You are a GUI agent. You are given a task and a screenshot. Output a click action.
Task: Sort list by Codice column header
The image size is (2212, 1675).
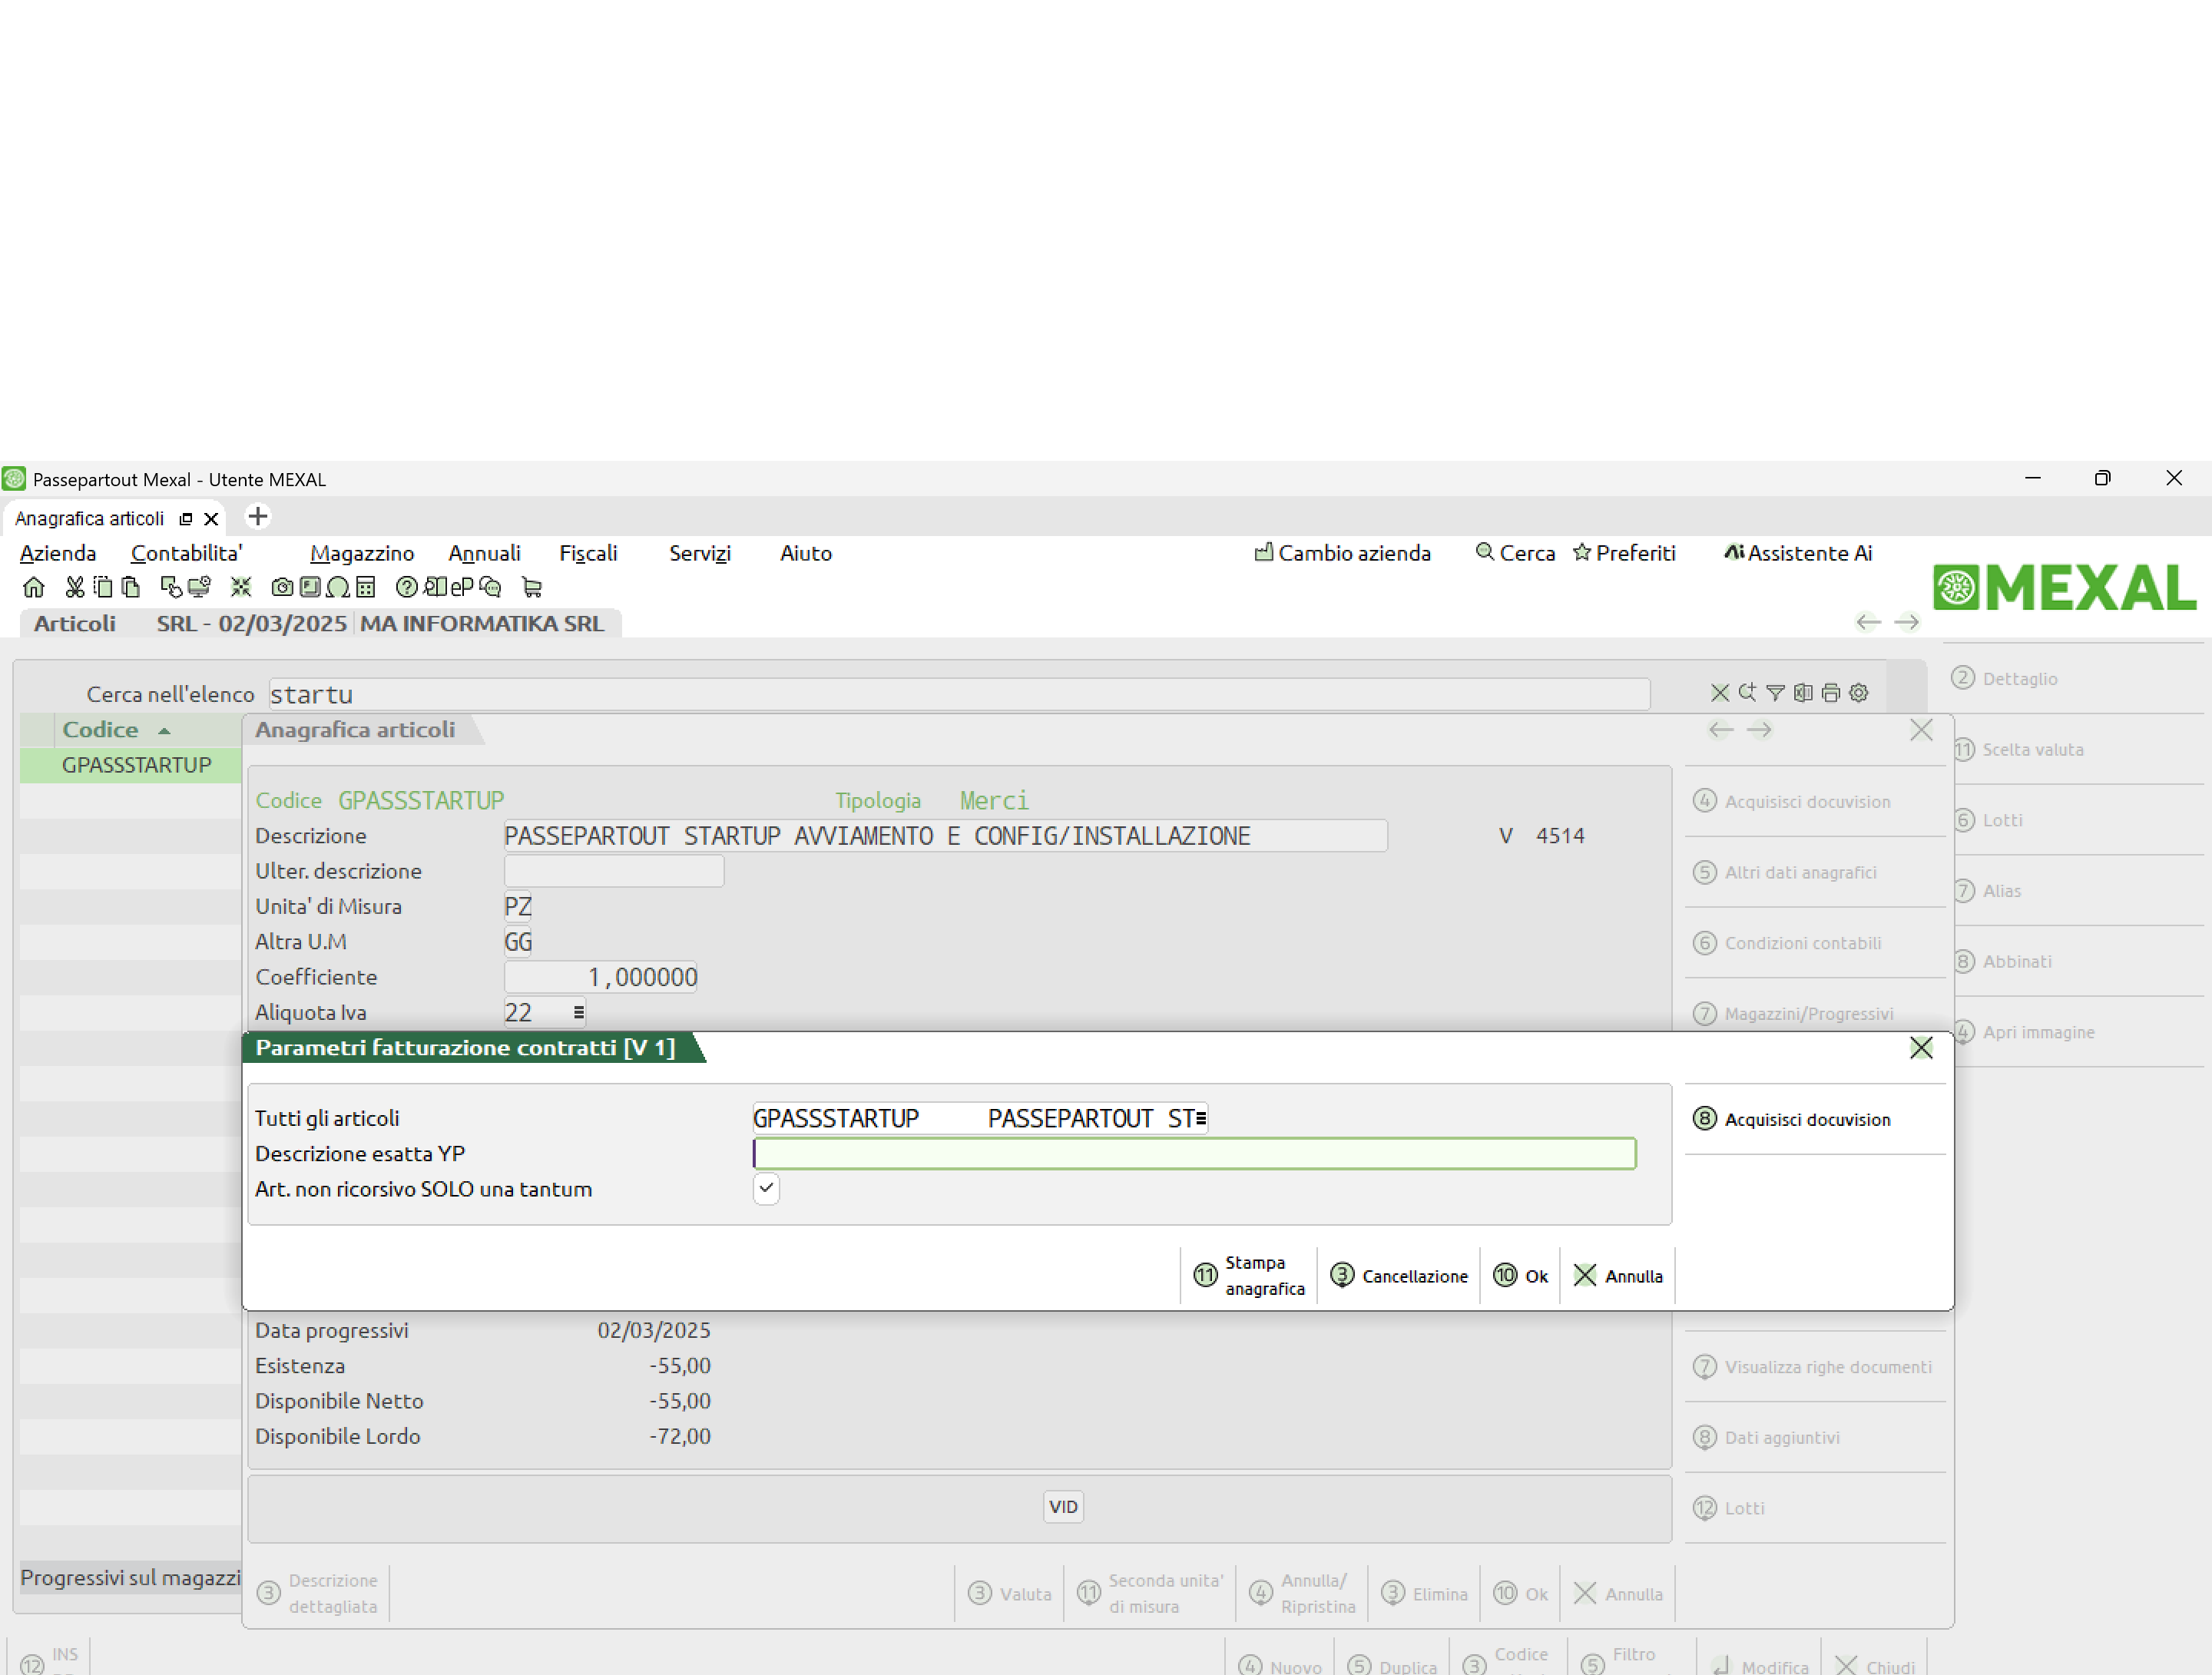(x=101, y=729)
